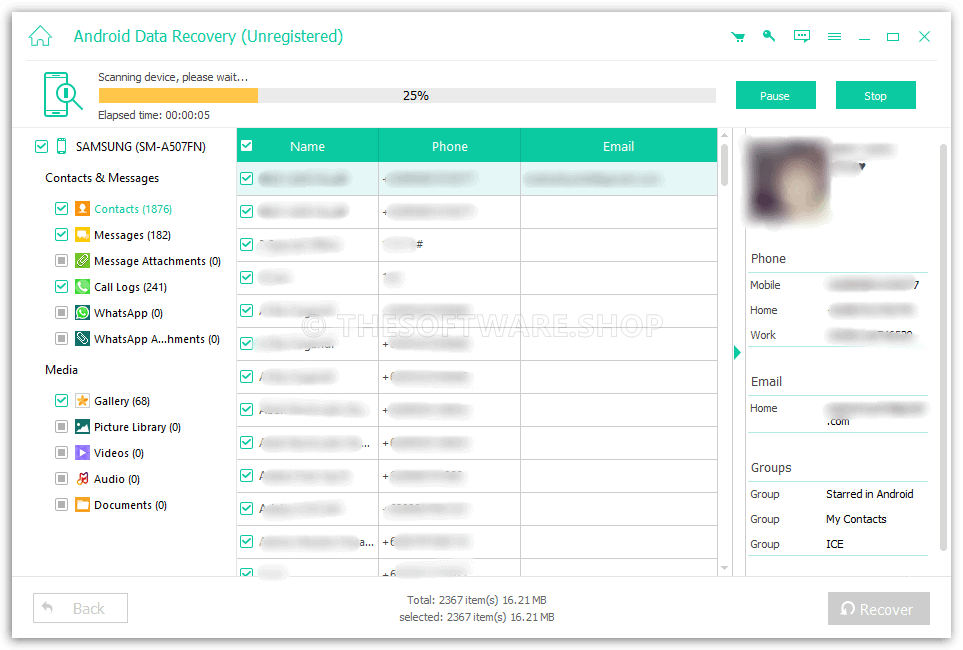Uncheck the first contact row checkbox

[x=246, y=179]
